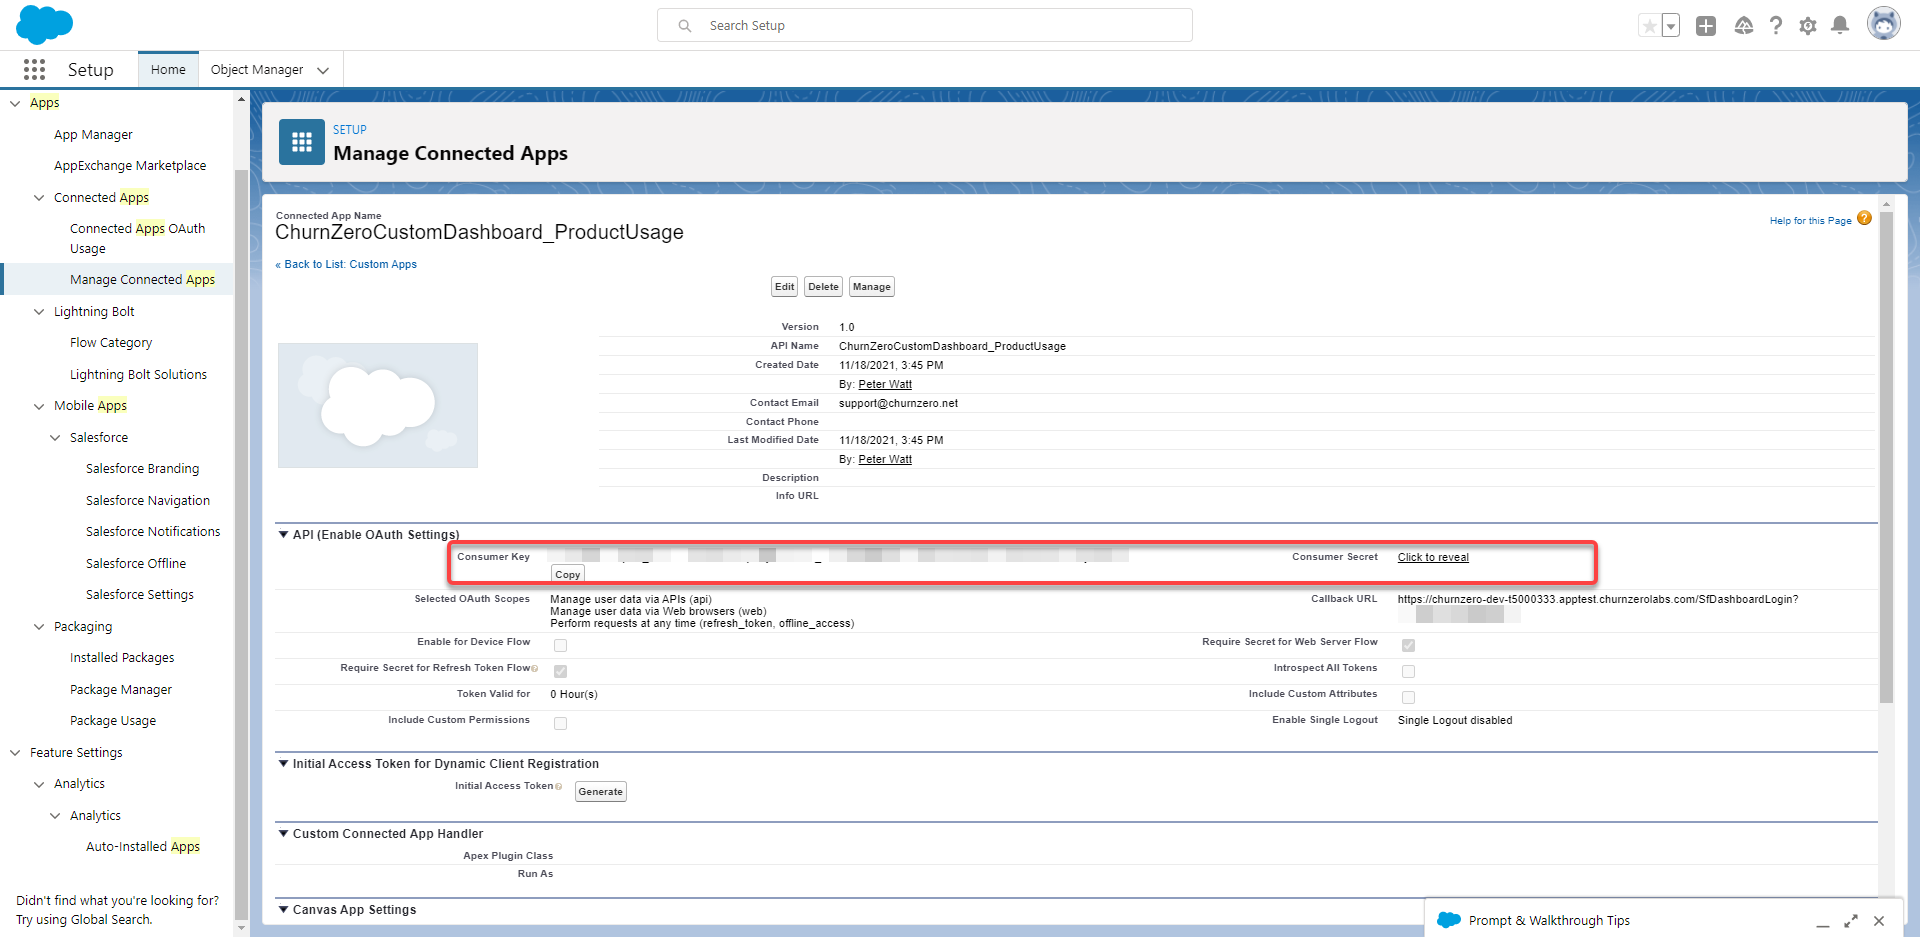Screen dimensions: 1920x937
Task: Collapse the Initial Access Token section
Action: point(283,763)
